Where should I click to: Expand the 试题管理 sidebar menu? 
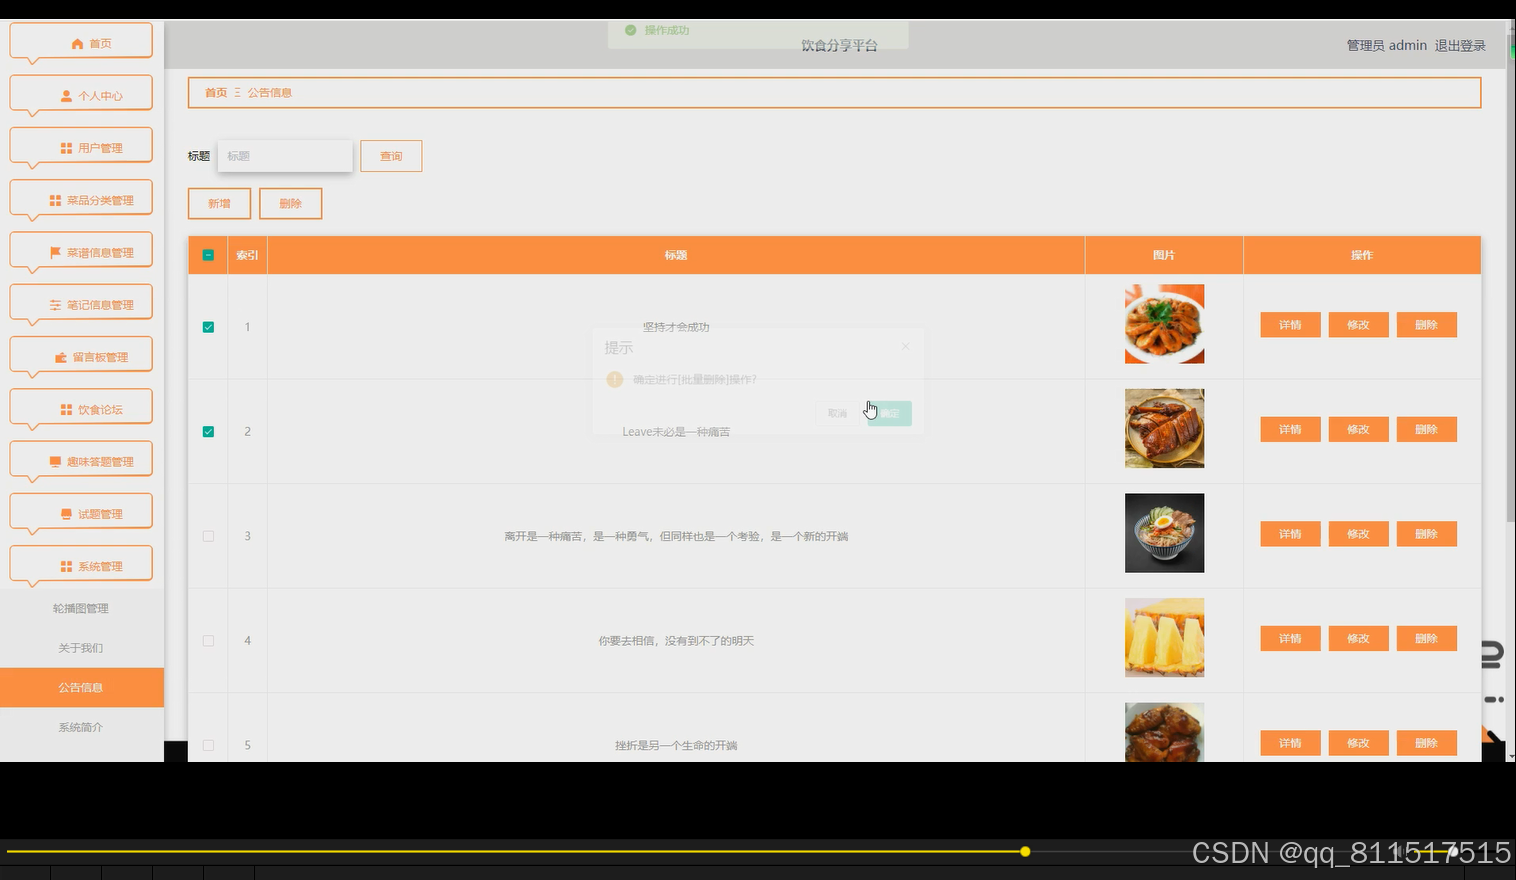[81, 513]
